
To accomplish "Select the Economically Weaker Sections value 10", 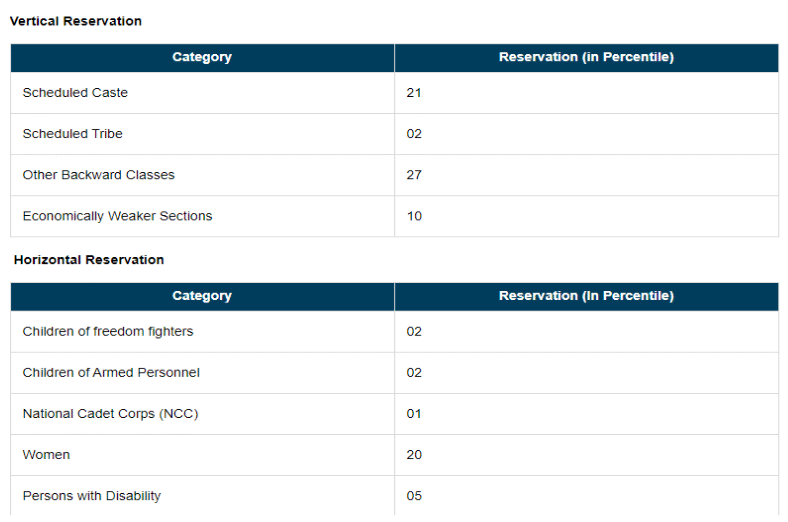I will [x=414, y=216].
